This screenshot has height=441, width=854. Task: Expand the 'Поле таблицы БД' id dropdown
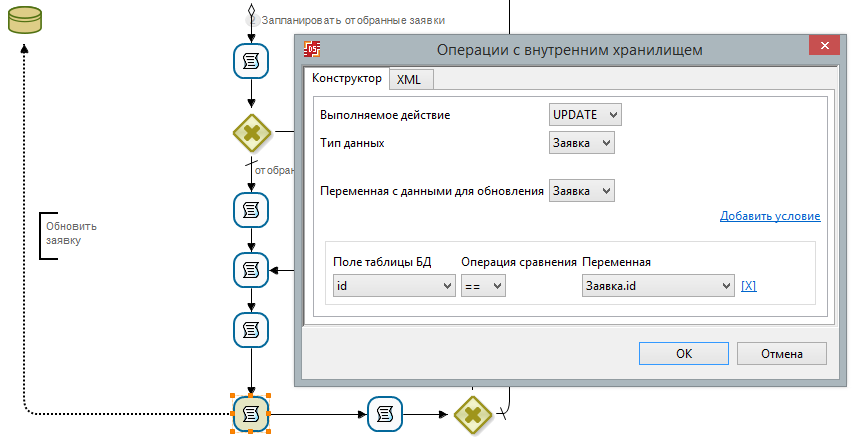point(394,286)
